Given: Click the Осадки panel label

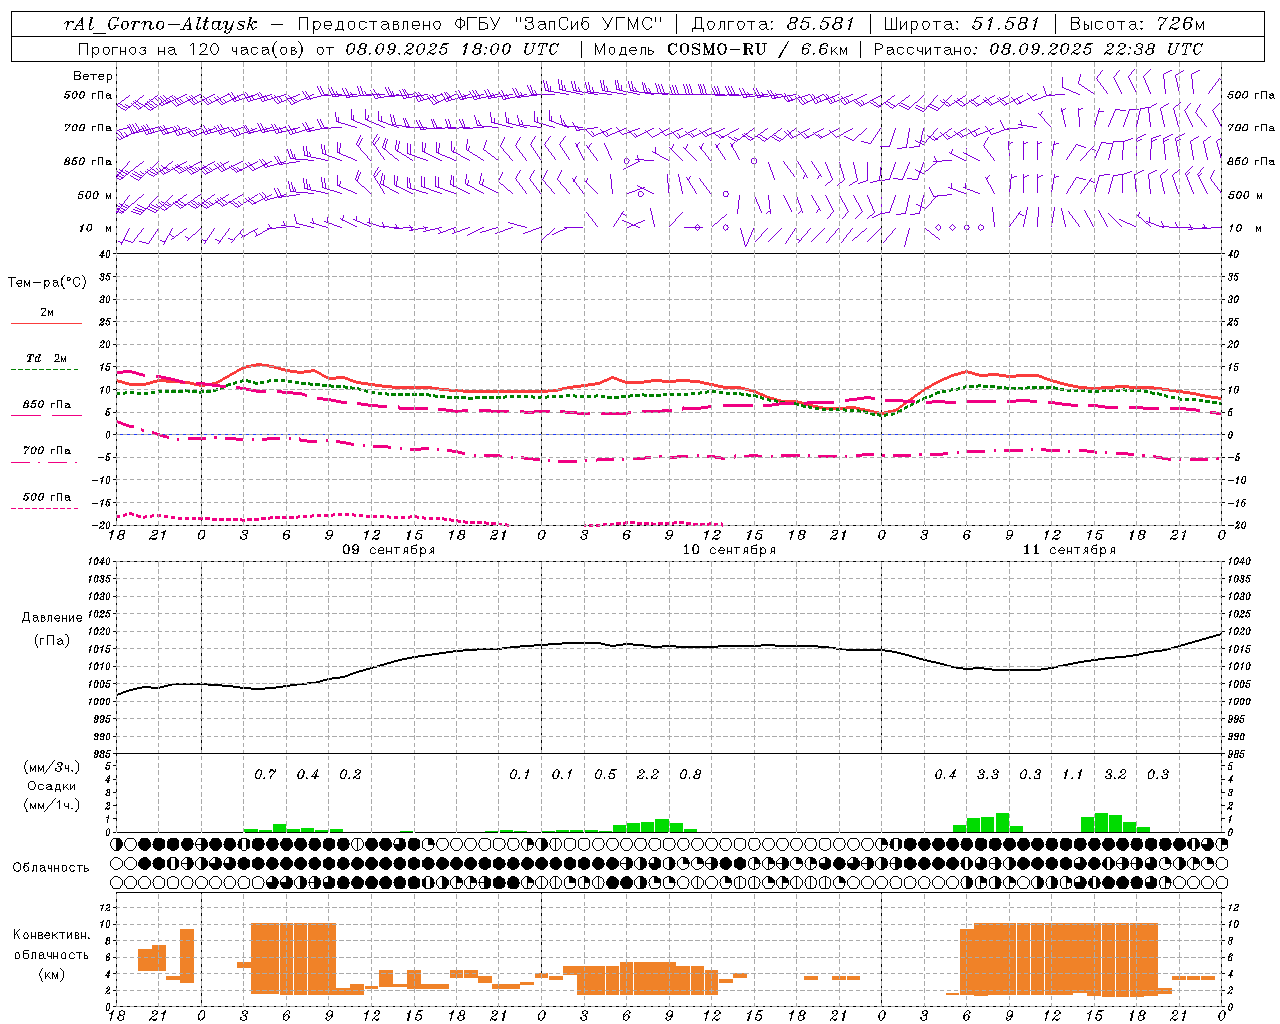Looking at the screenshot, I should point(52,786).
